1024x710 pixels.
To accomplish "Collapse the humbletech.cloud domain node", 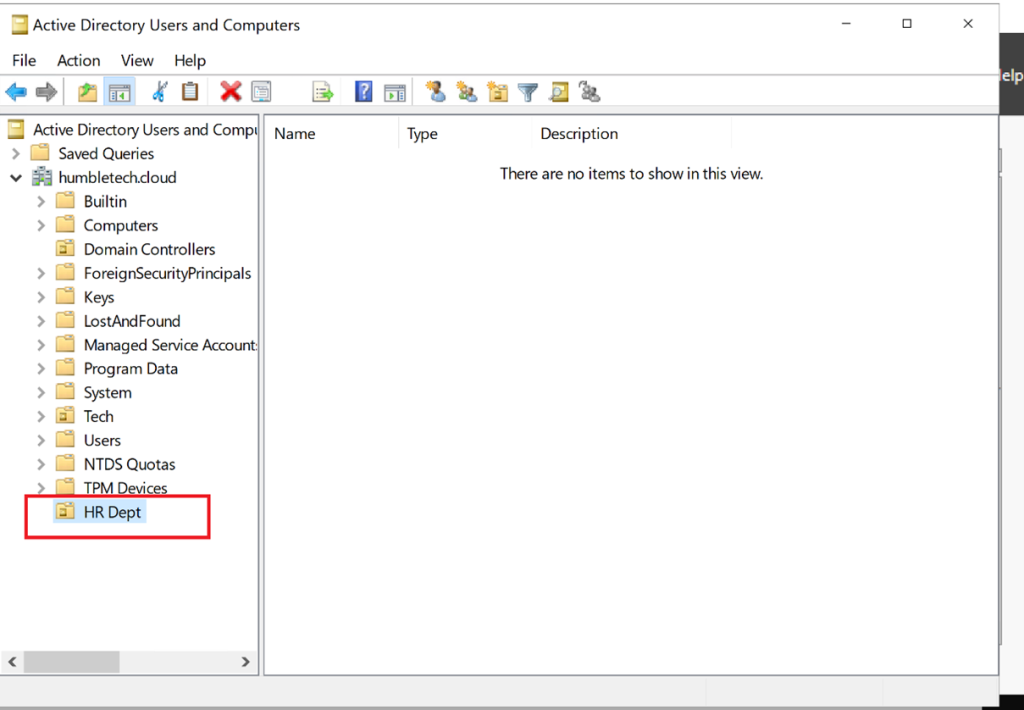I will [x=16, y=178].
